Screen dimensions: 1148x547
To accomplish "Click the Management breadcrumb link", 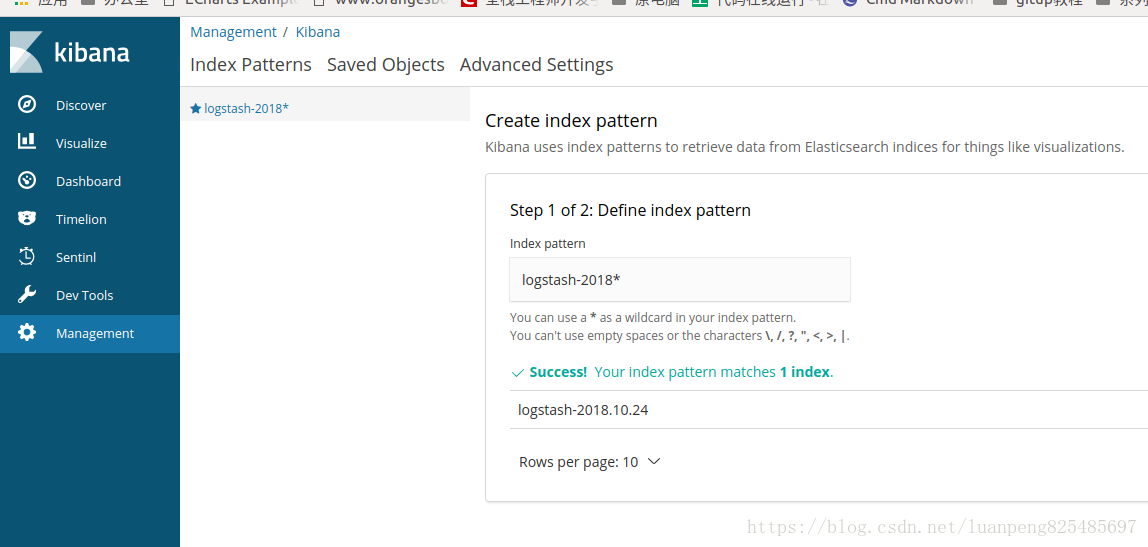I will (x=234, y=32).
